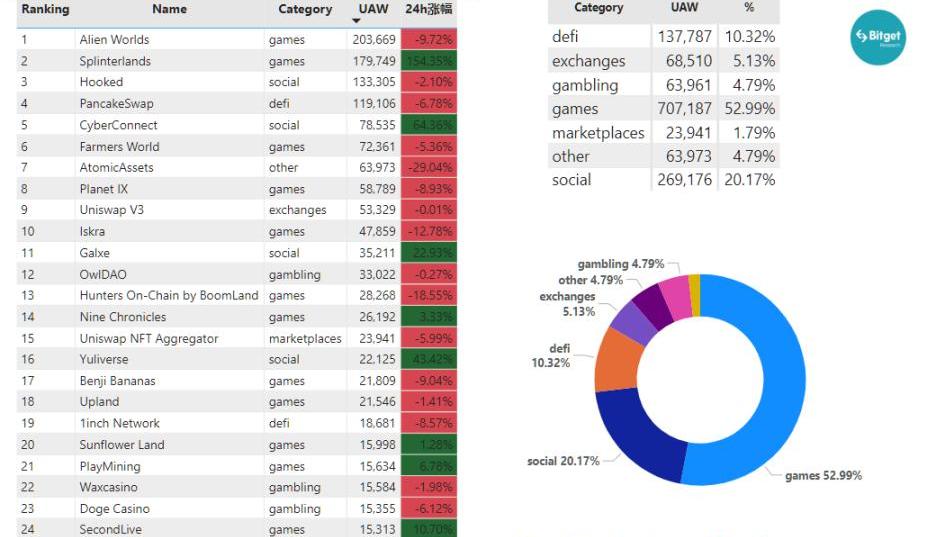Select the Uniswap NFT Aggregator row name
This screenshot has width=927, height=537.
tap(149, 339)
